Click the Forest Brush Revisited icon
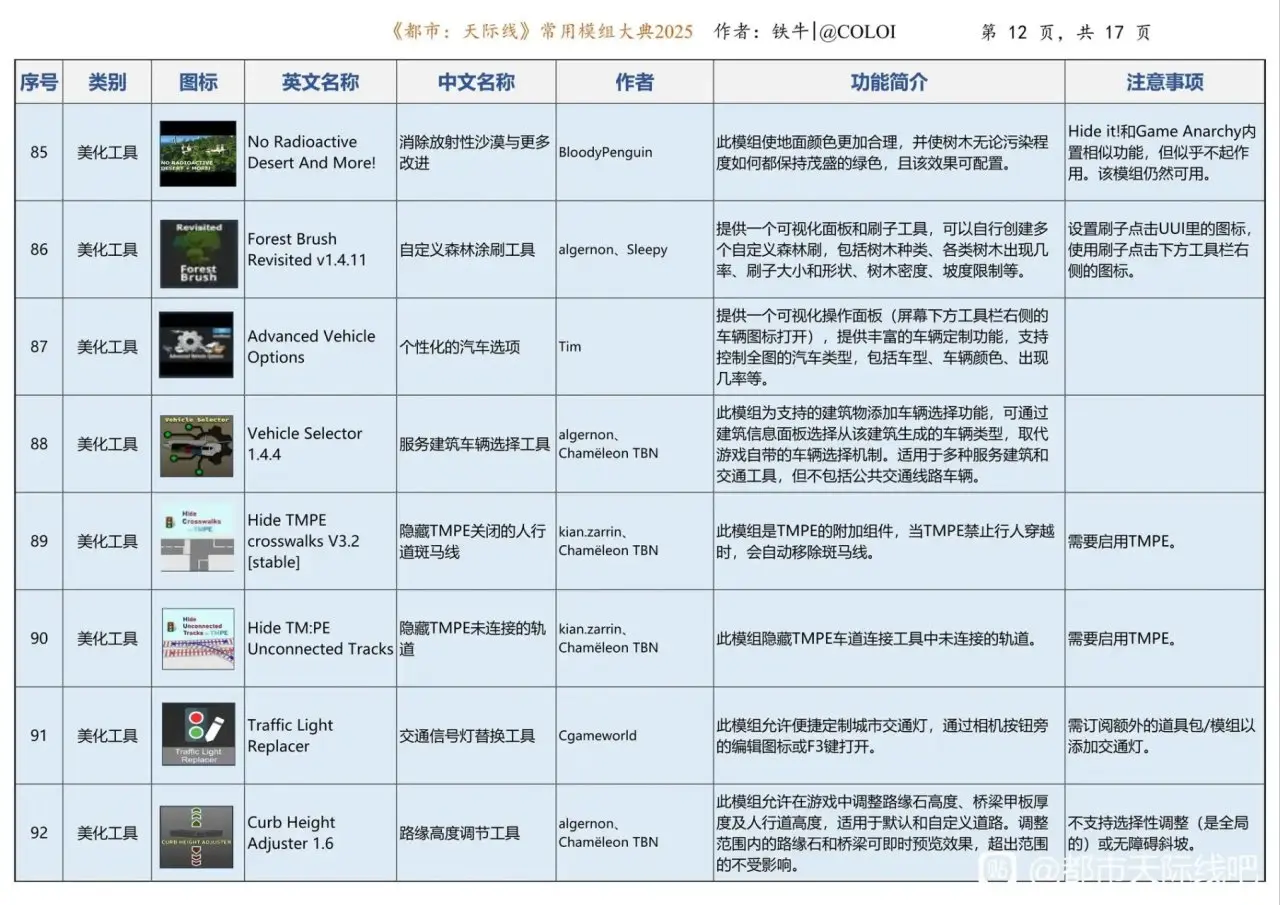This screenshot has height=905, width=1280. click(198, 250)
